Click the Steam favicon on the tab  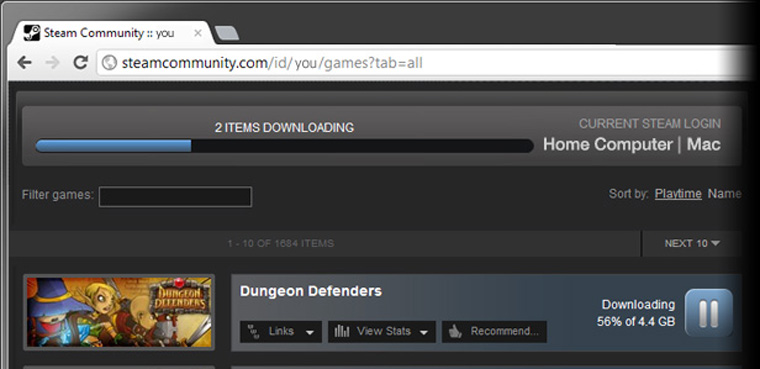coord(32,33)
